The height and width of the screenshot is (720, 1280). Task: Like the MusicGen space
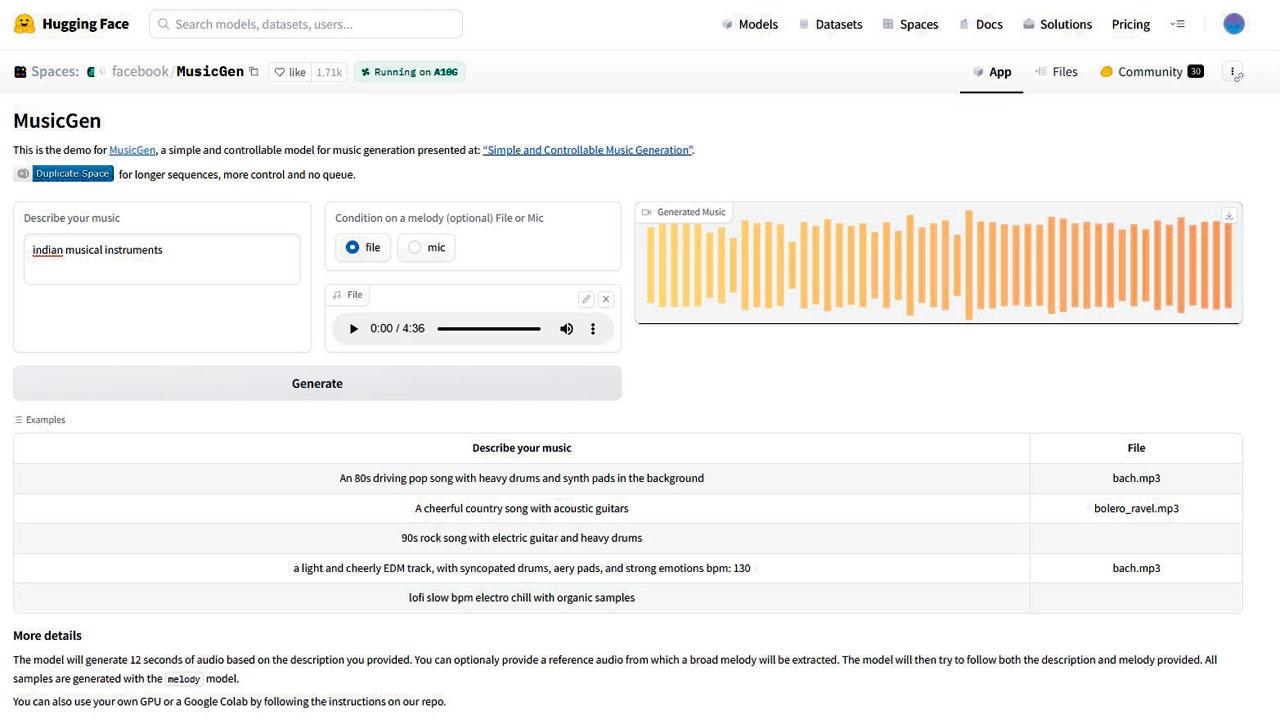tap(289, 72)
